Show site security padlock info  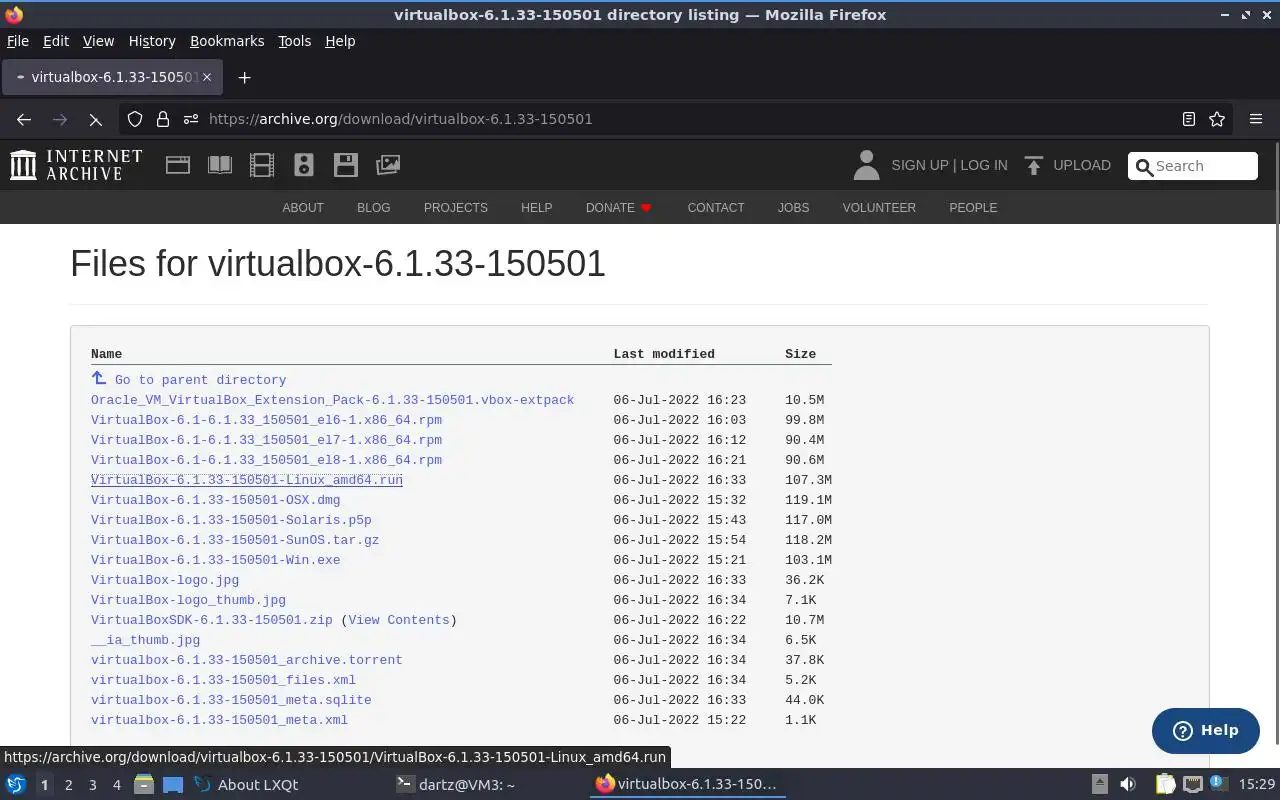(163, 119)
